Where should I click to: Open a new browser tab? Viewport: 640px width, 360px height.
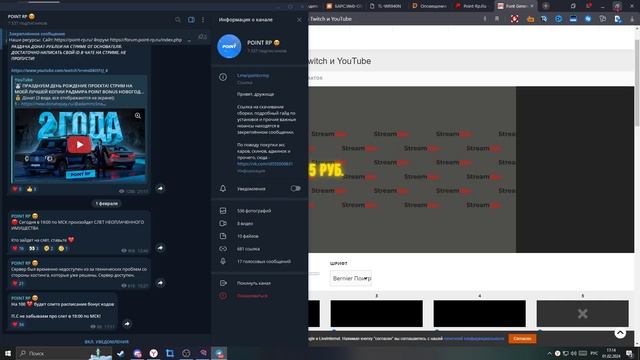click(x=546, y=6)
